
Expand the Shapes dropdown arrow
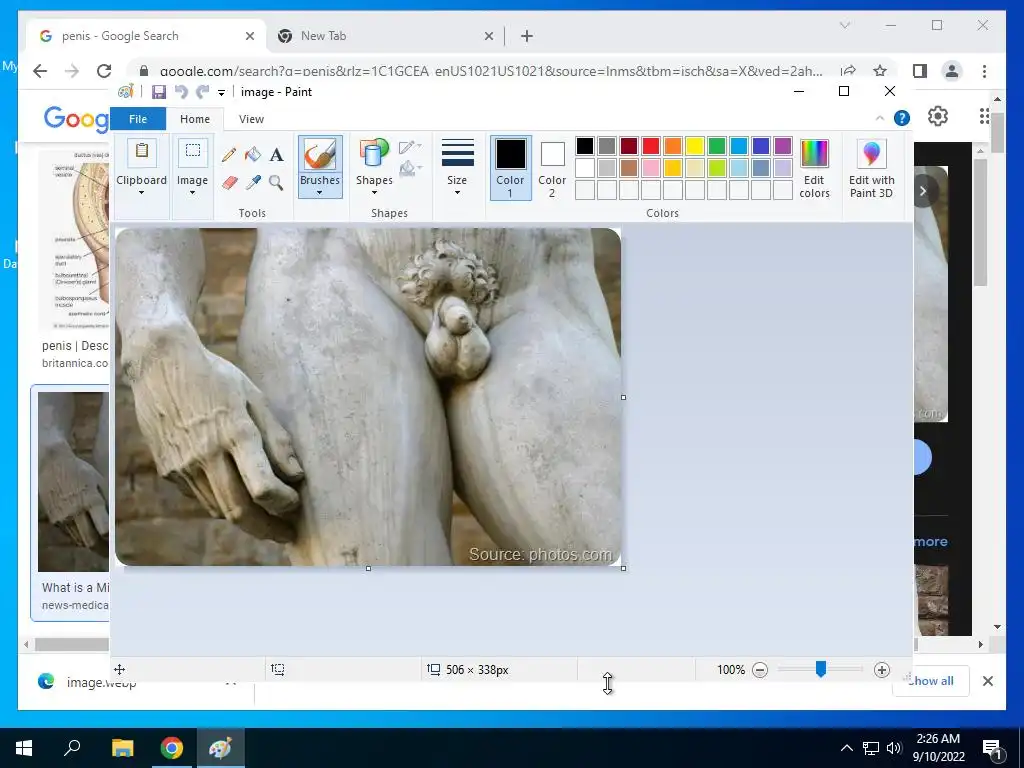pos(374,193)
